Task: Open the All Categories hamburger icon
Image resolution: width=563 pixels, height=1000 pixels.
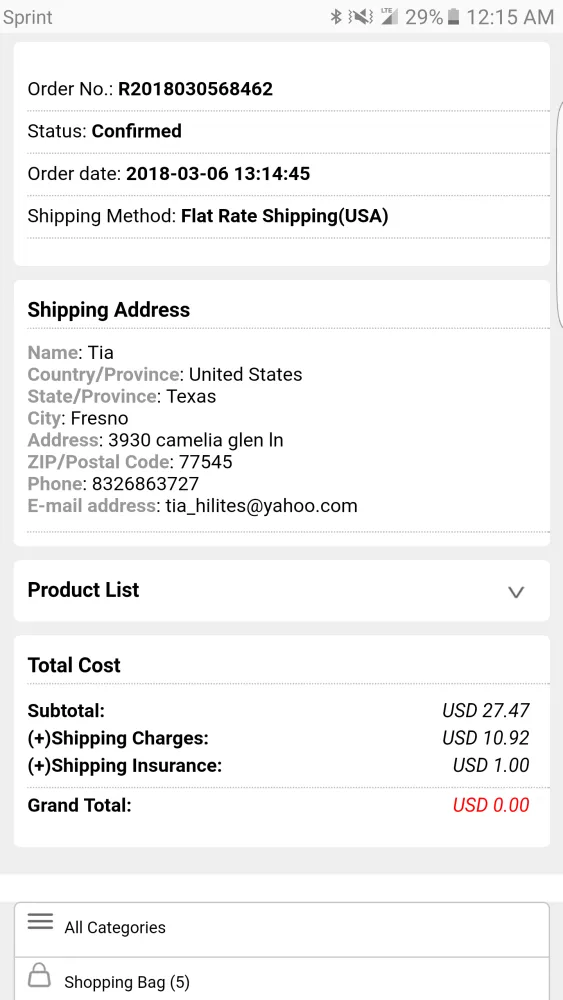Action: click(40, 922)
